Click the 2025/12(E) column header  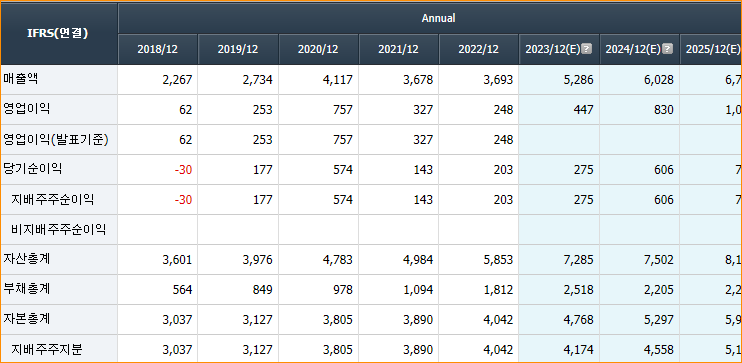[x=711, y=49]
